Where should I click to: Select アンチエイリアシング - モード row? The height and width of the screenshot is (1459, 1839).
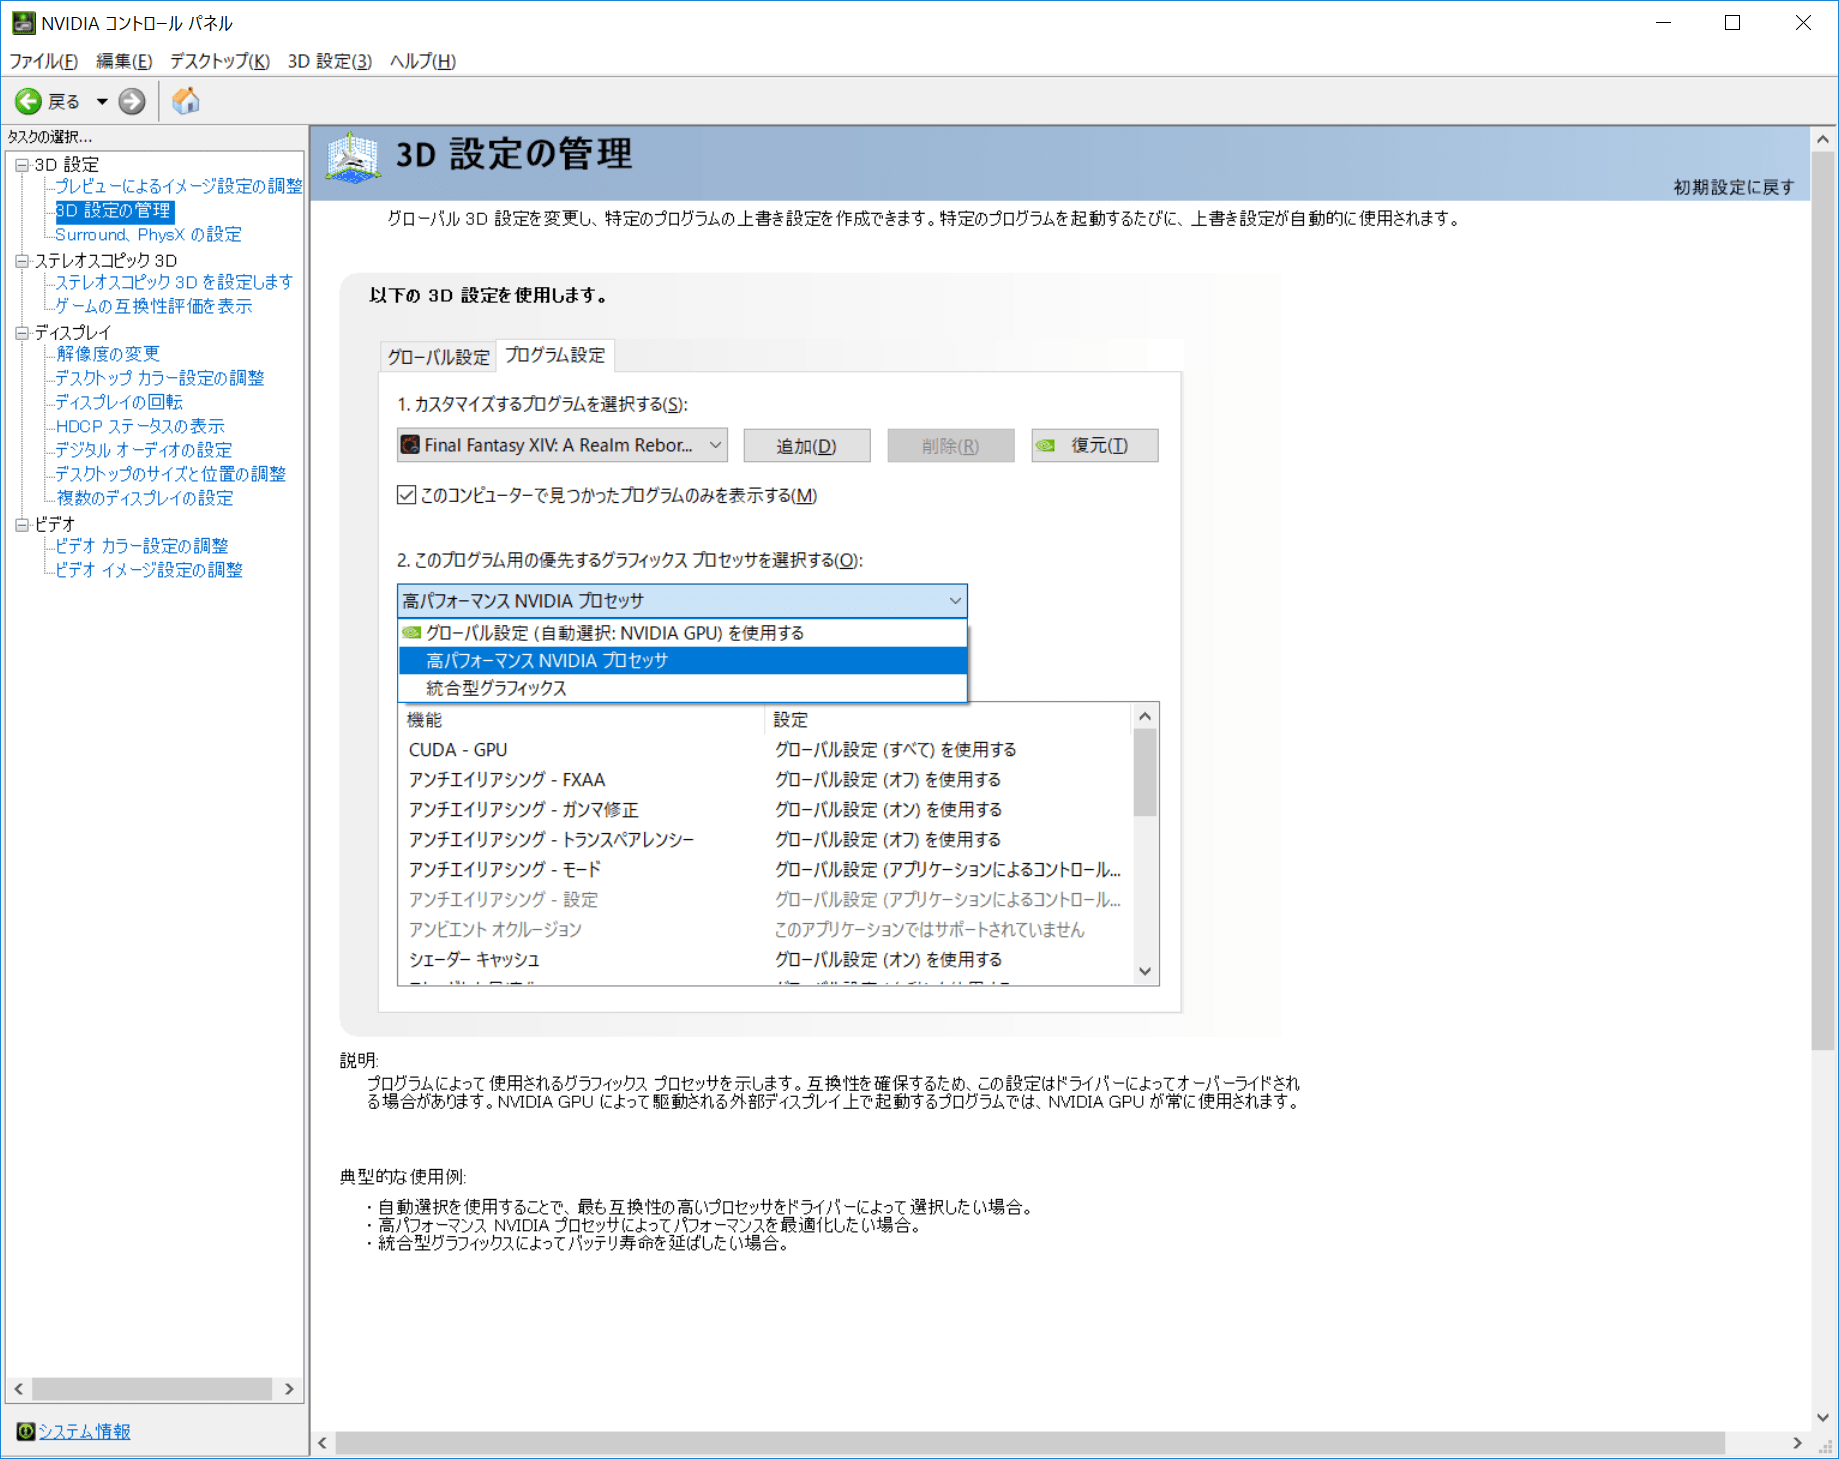click(x=765, y=870)
